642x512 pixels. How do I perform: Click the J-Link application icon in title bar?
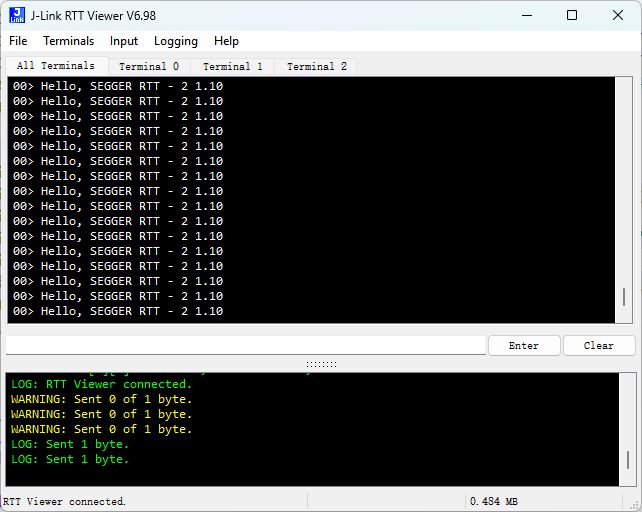pyautogui.click(x=17, y=16)
